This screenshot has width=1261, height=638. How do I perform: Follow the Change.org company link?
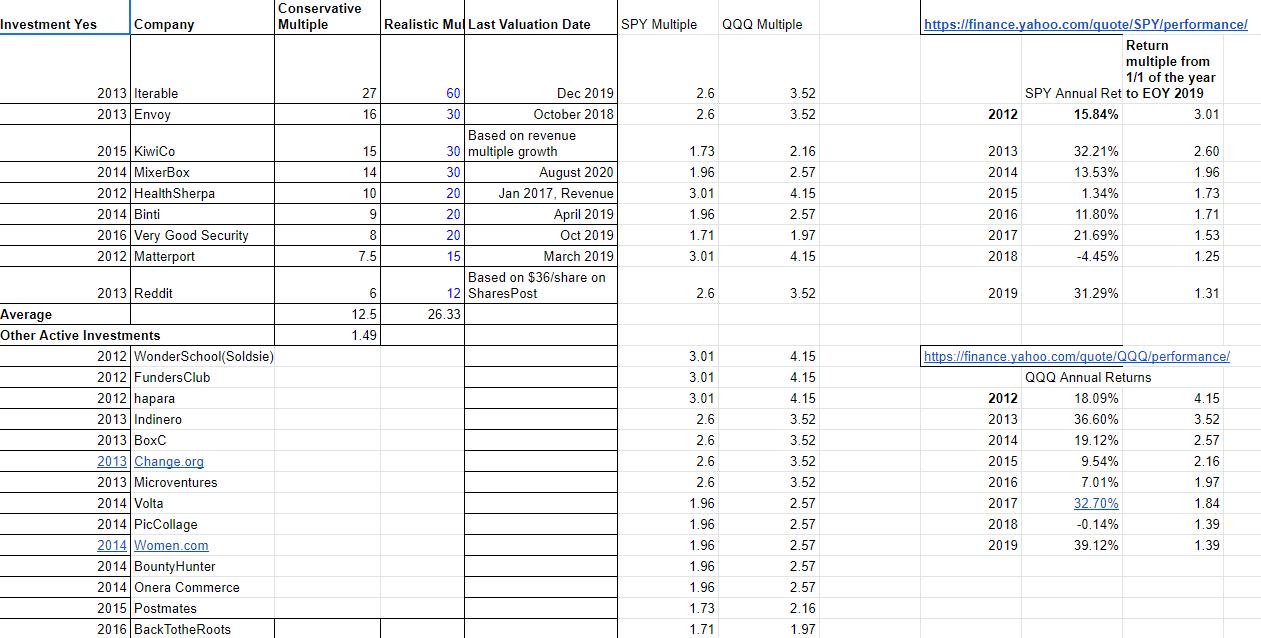(169, 461)
